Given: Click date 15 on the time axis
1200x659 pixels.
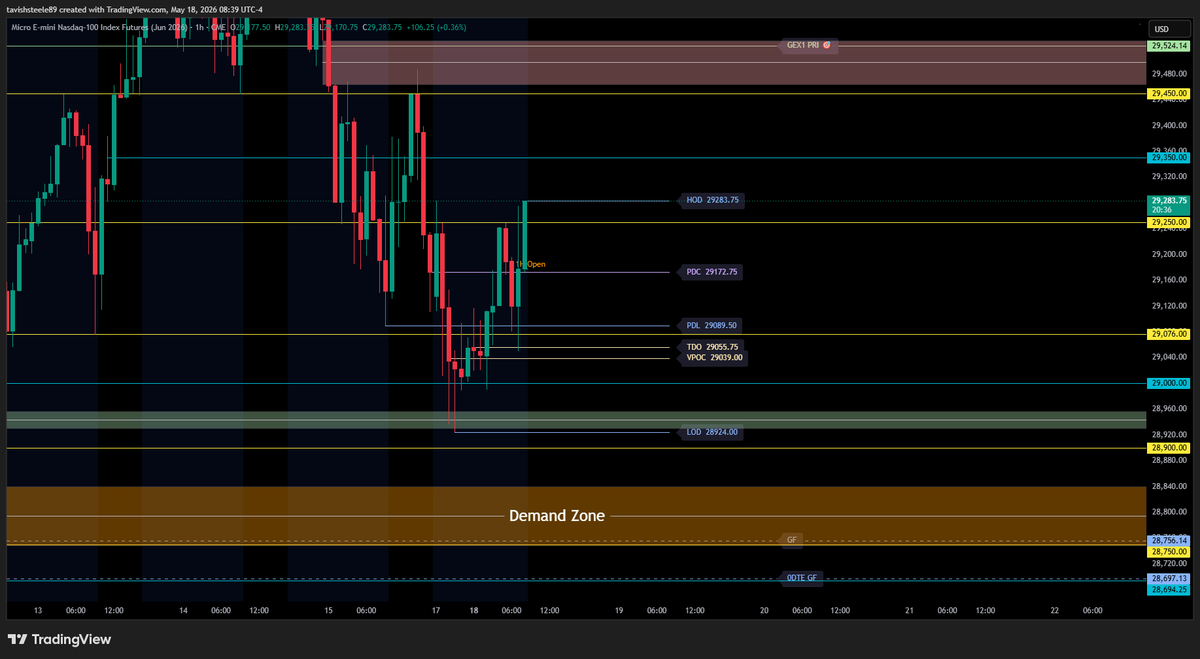Looking at the screenshot, I should (x=328, y=610).
